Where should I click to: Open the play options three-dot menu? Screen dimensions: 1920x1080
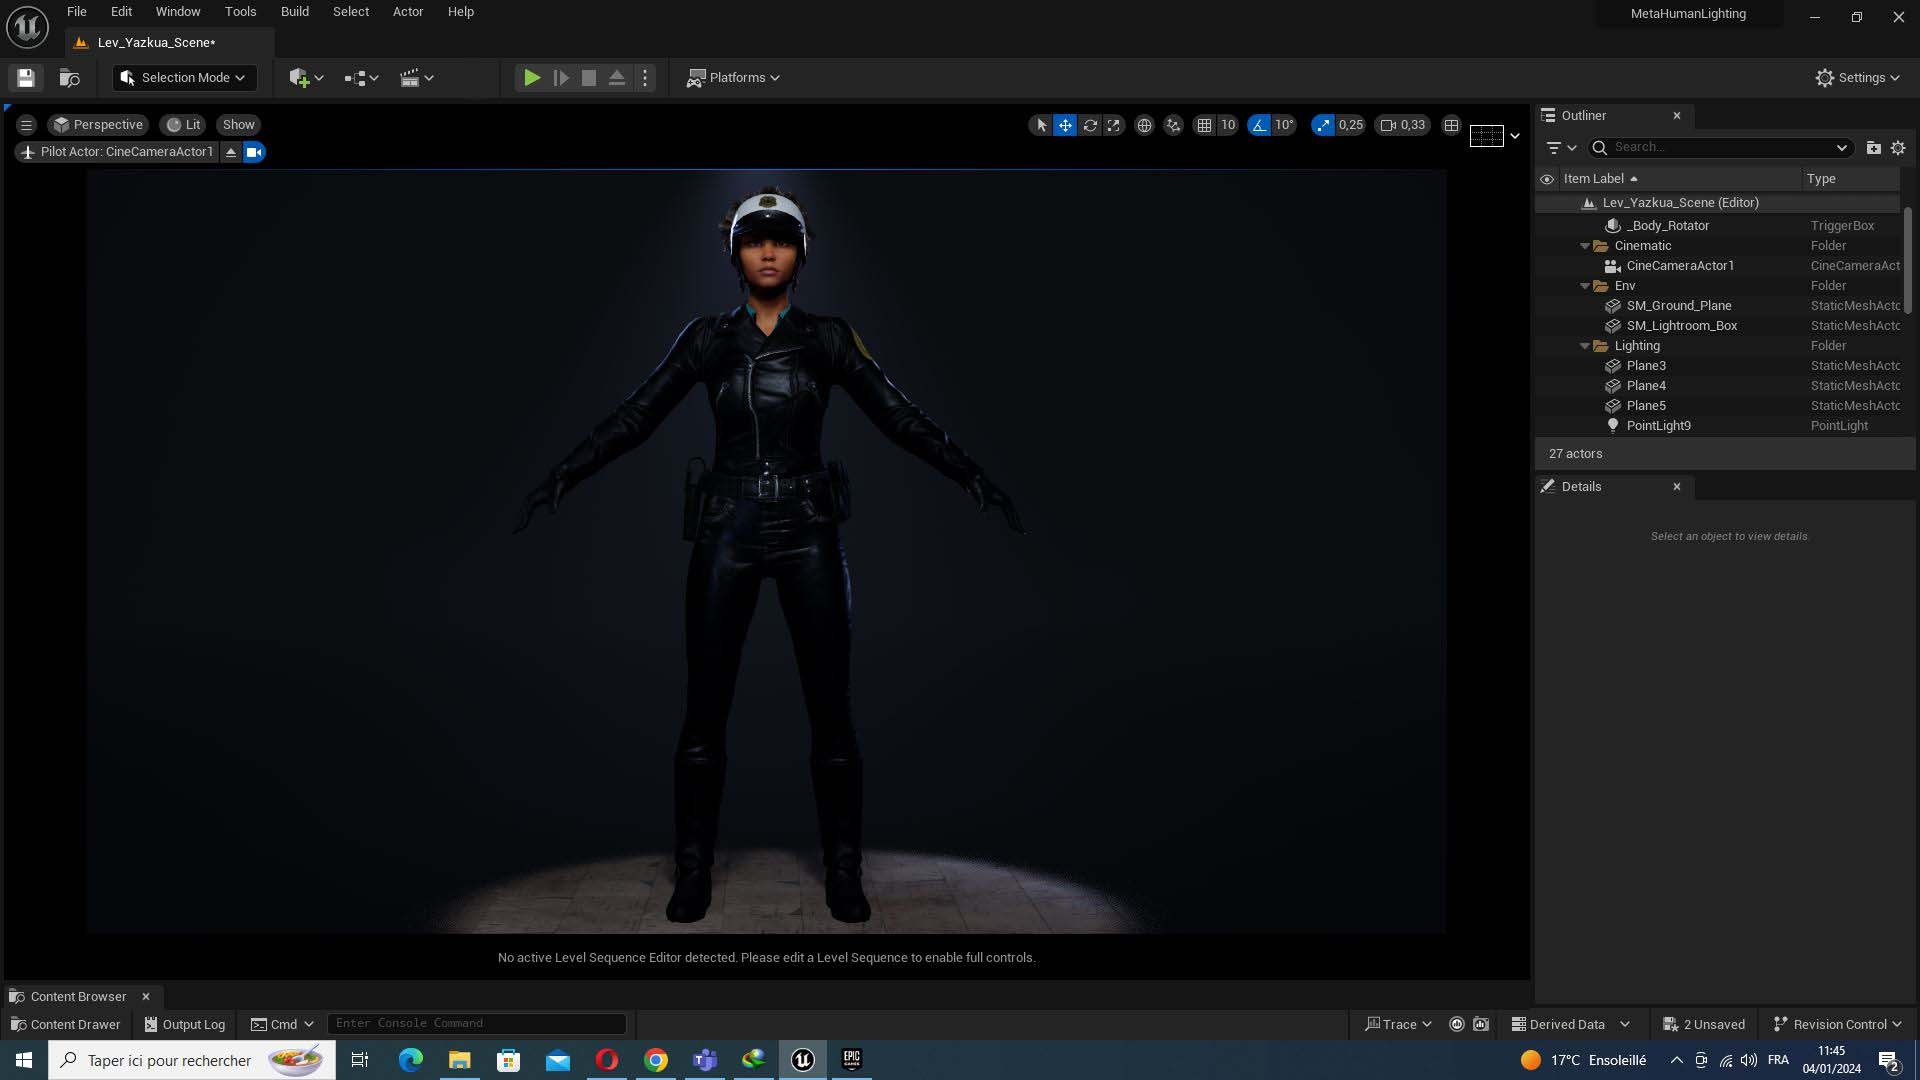(645, 78)
